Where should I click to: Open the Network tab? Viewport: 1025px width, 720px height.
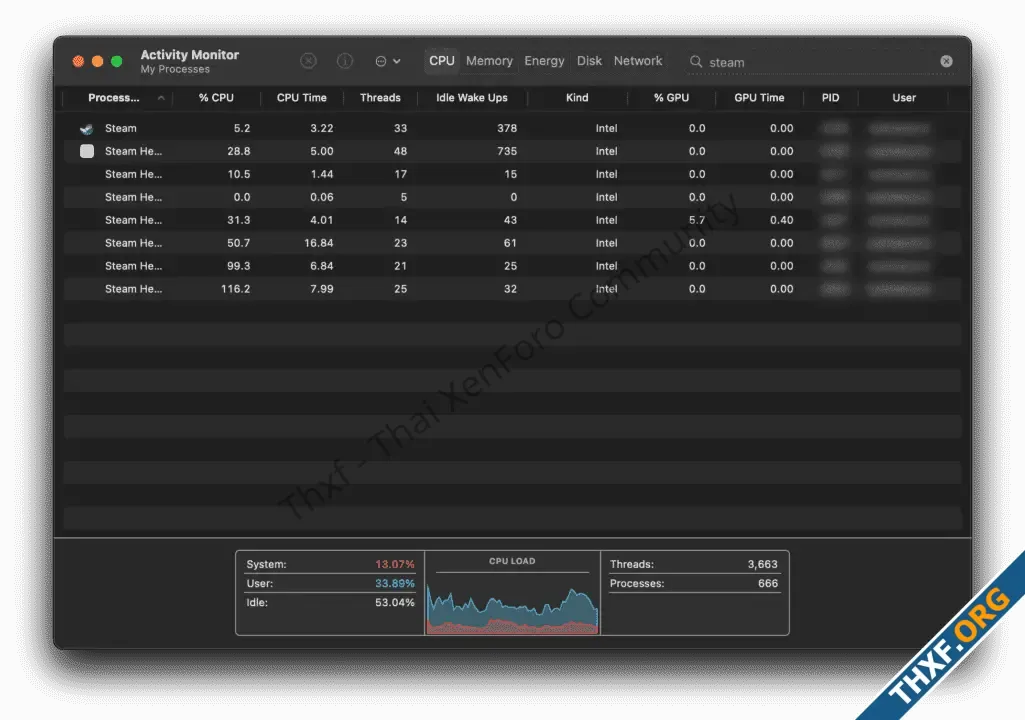pyautogui.click(x=638, y=61)
